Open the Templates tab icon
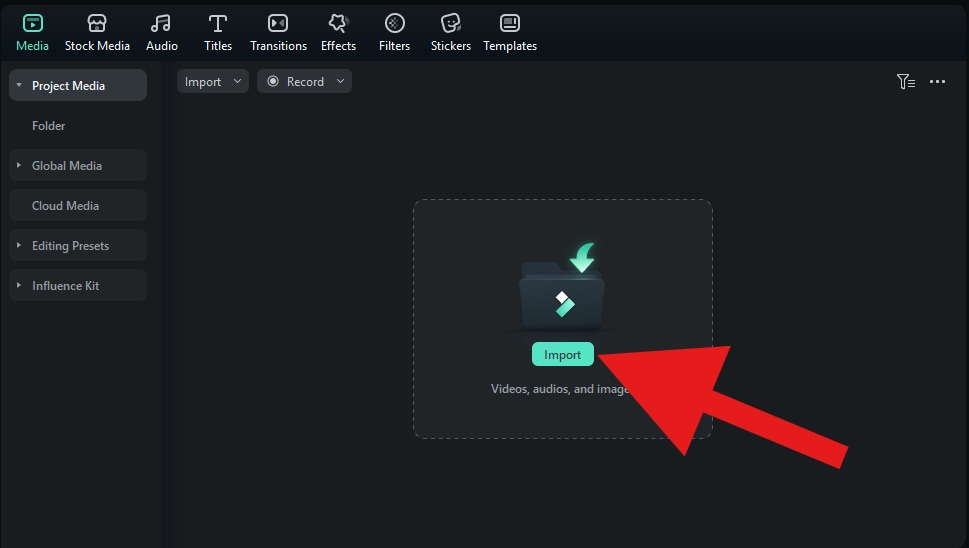Image resolution: width=969 pixels, height=548 pixels. tap(510, 23)
